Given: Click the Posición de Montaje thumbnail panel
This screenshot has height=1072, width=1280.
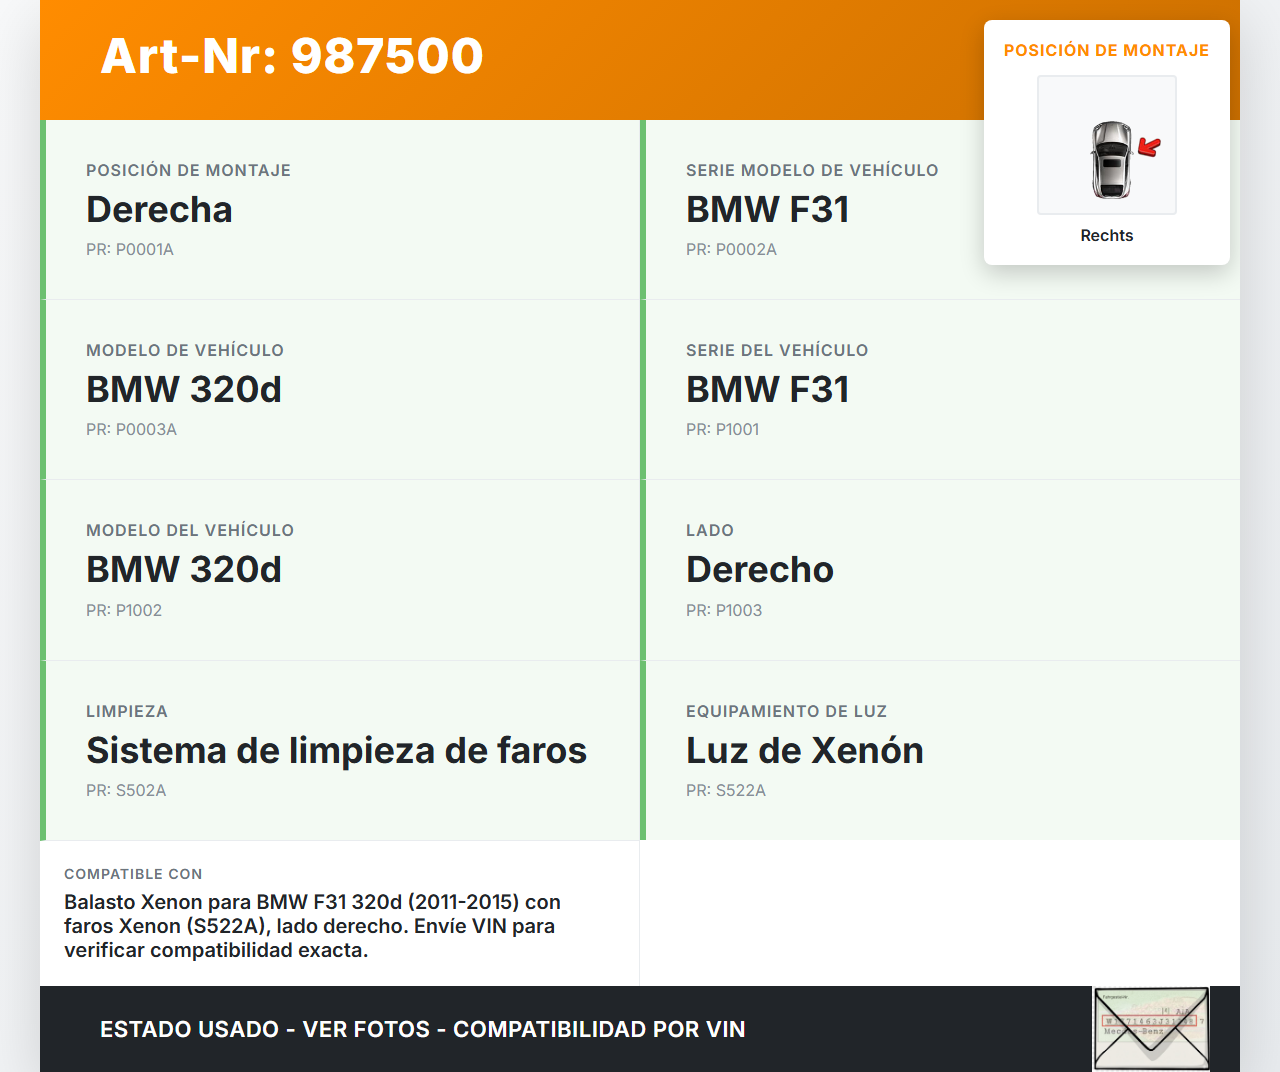Looking at the screenshot, I should [1106, 140].
